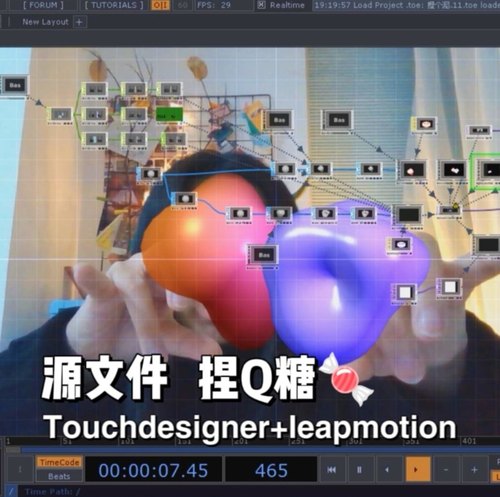
Task: Click the timecode display 00:00:07.45
Action: tap(153, 470)
